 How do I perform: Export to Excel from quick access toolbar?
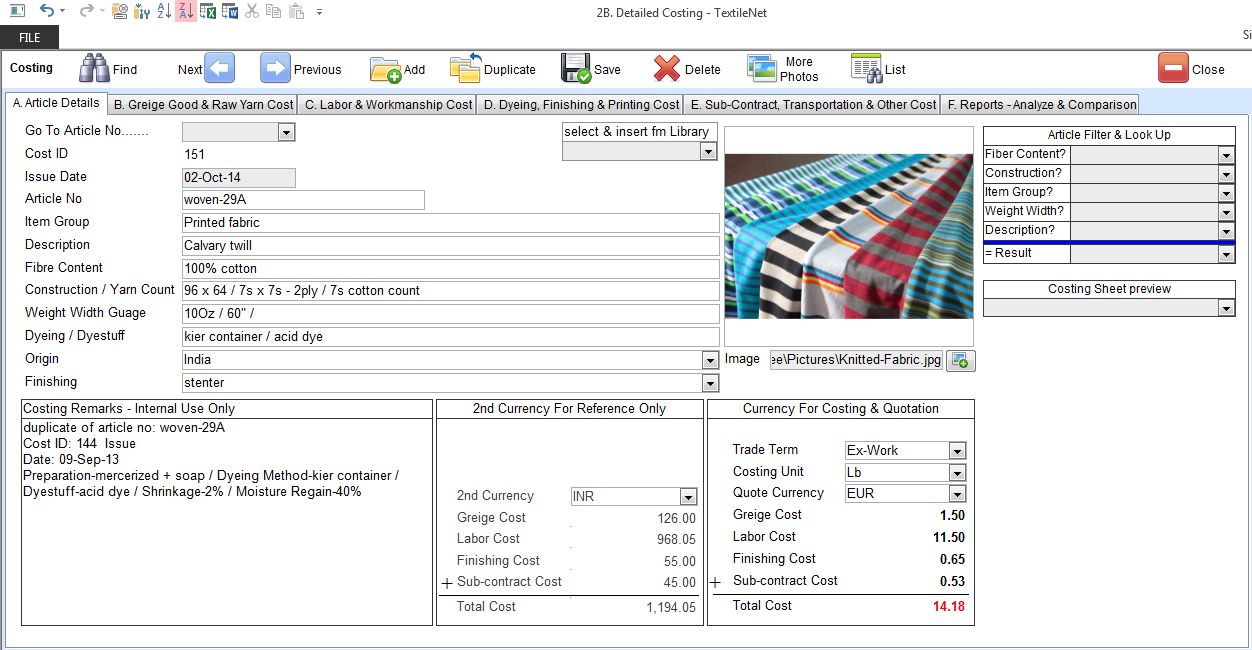click(x=208, y=12)
